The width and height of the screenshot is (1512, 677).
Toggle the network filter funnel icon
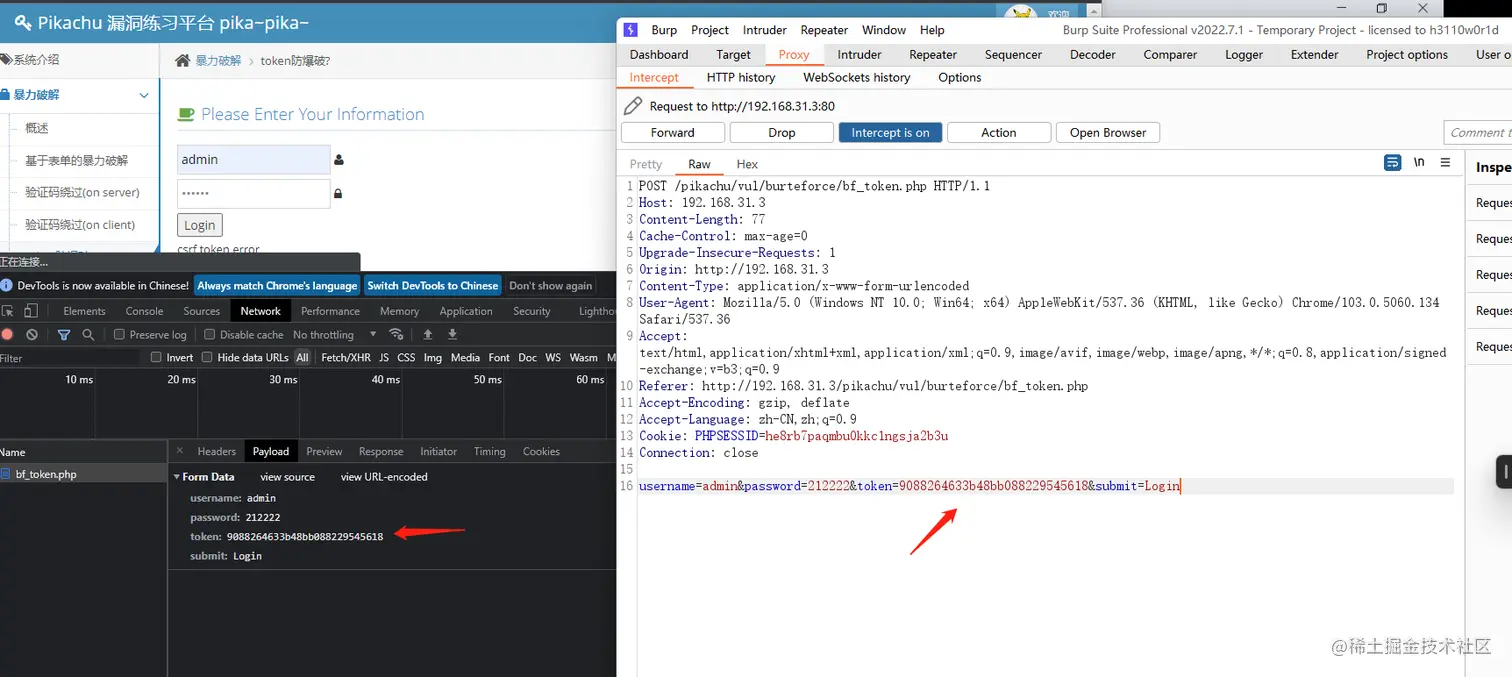(64, 334)
